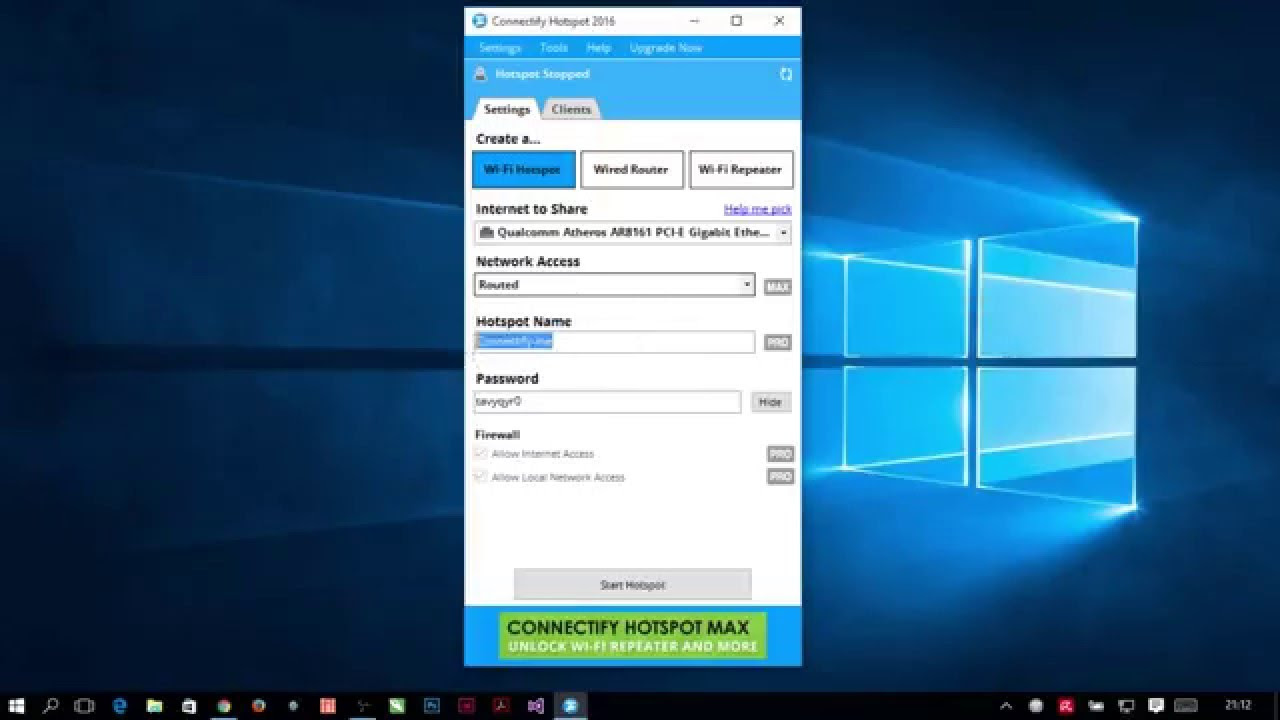1280x720 pixels.
Task: Click the lock icon next to Hotspot Stopped
Action: [480, 74]
